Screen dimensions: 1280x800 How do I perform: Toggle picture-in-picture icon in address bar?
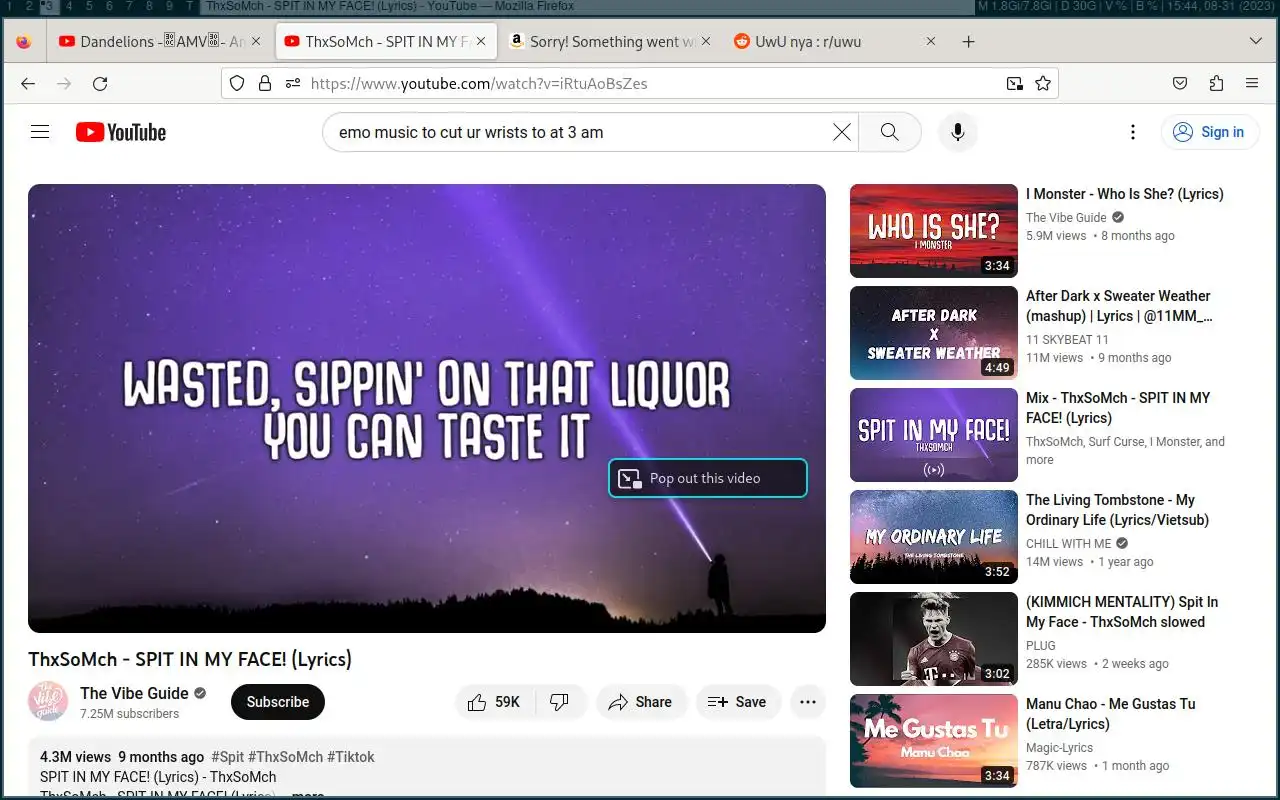pos(1014,84)
